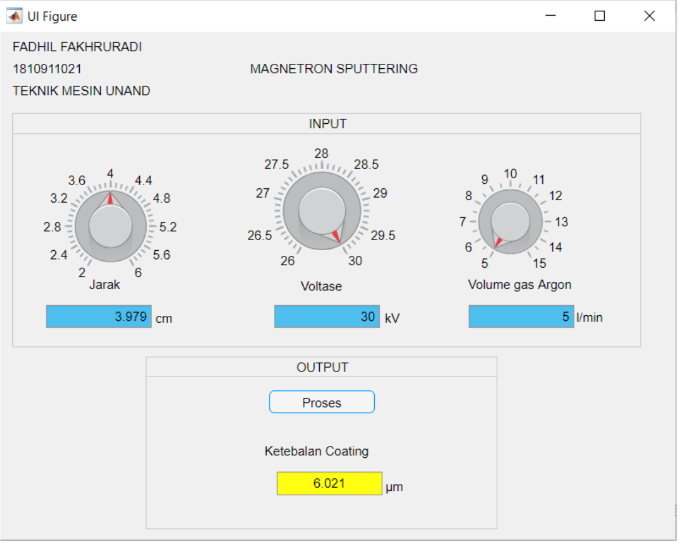The image size is (686, 545).
Task: Click the MATLAB icon in title bar
Action: (14, 16)
